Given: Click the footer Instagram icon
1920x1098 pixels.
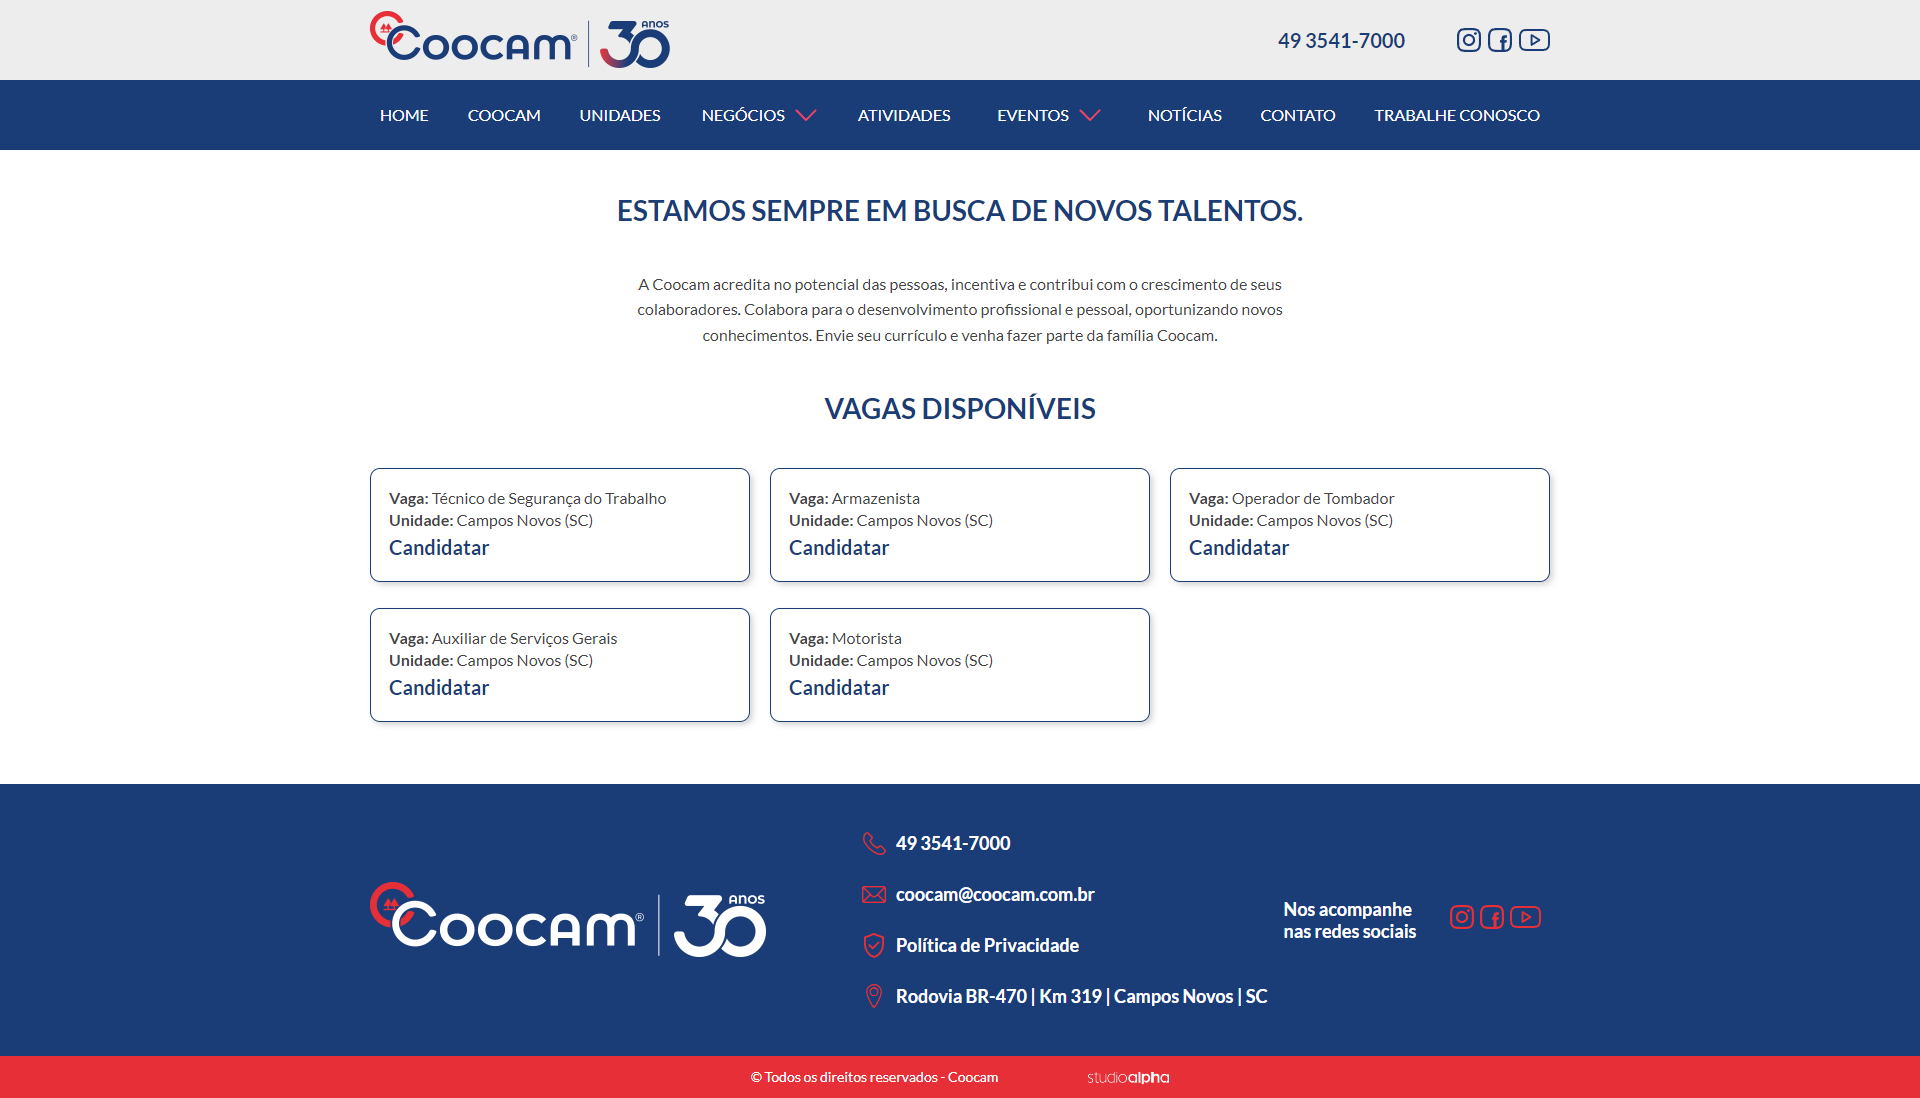Looking at the screenshot, I should click(1461, 917).
